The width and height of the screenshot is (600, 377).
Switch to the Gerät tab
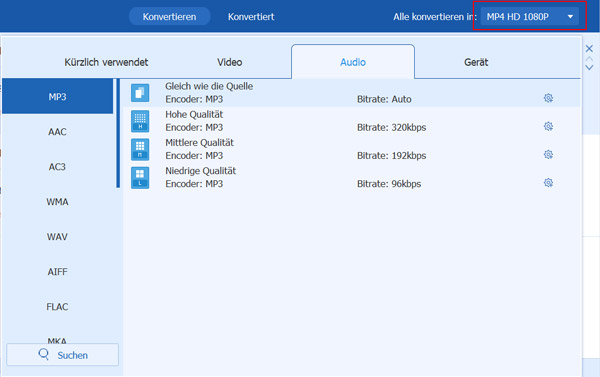476,62
